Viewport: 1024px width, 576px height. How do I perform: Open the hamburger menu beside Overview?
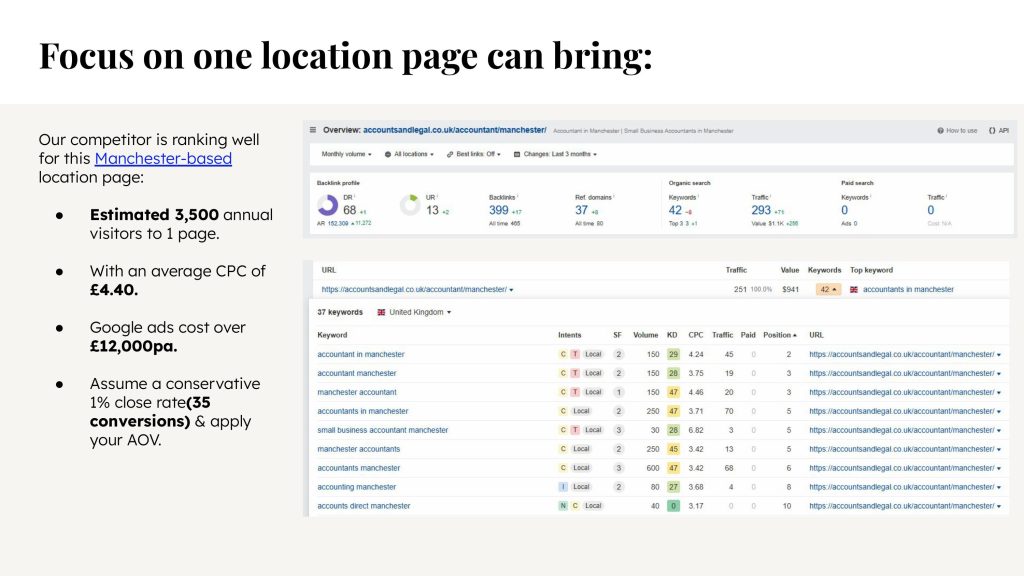(313, 130)
